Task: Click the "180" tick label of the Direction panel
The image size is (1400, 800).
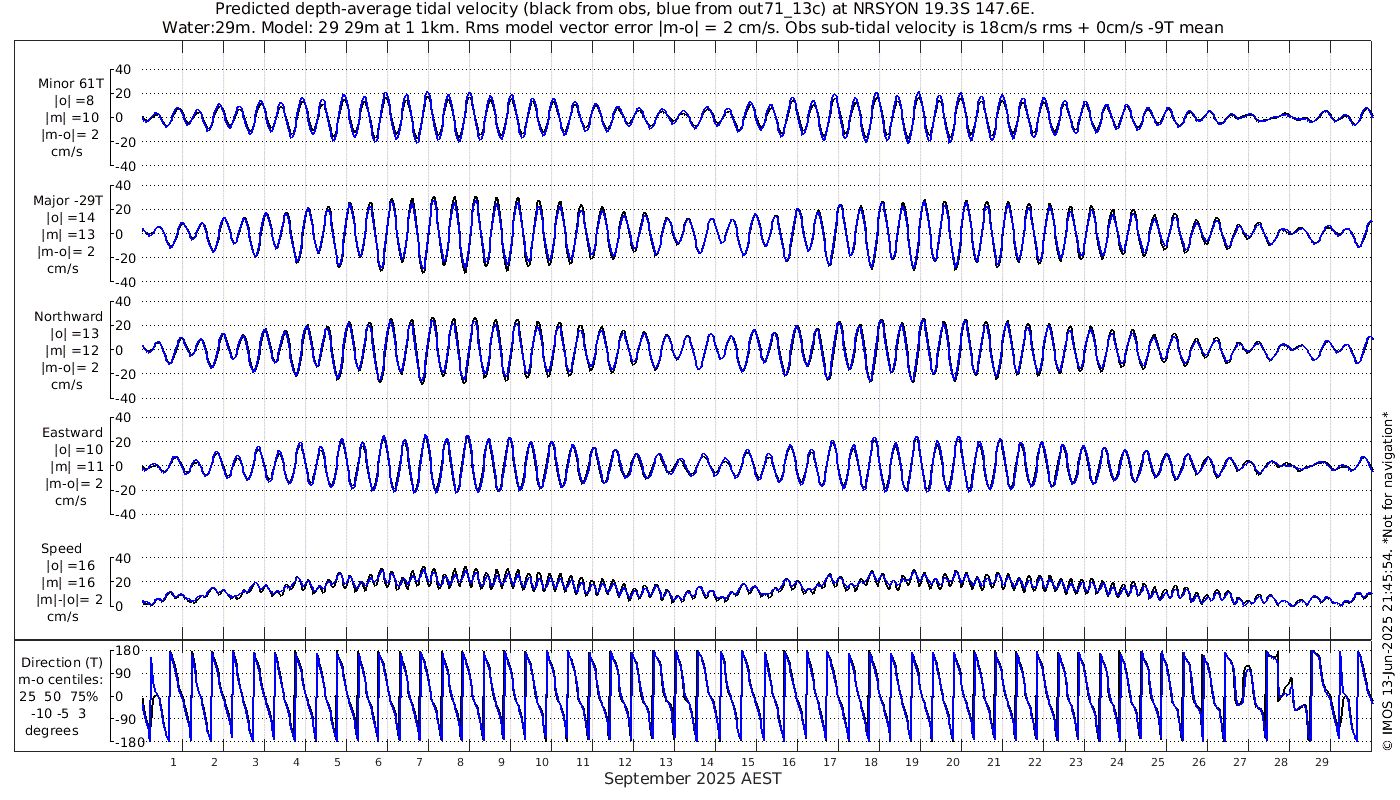Action: (x=125, y=651)
